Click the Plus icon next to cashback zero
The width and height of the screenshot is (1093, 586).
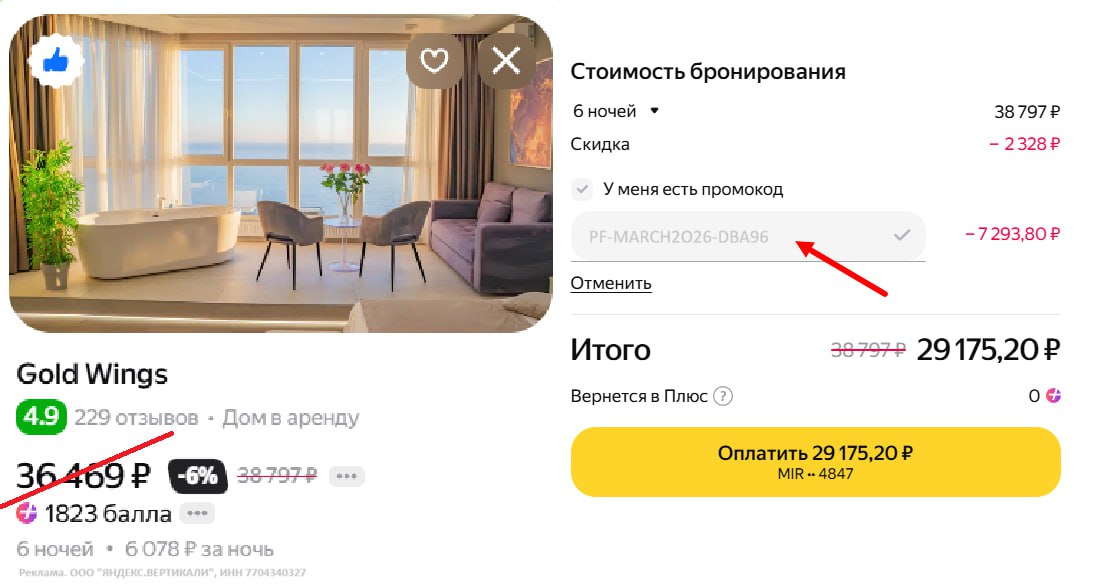pos(1053,396)
